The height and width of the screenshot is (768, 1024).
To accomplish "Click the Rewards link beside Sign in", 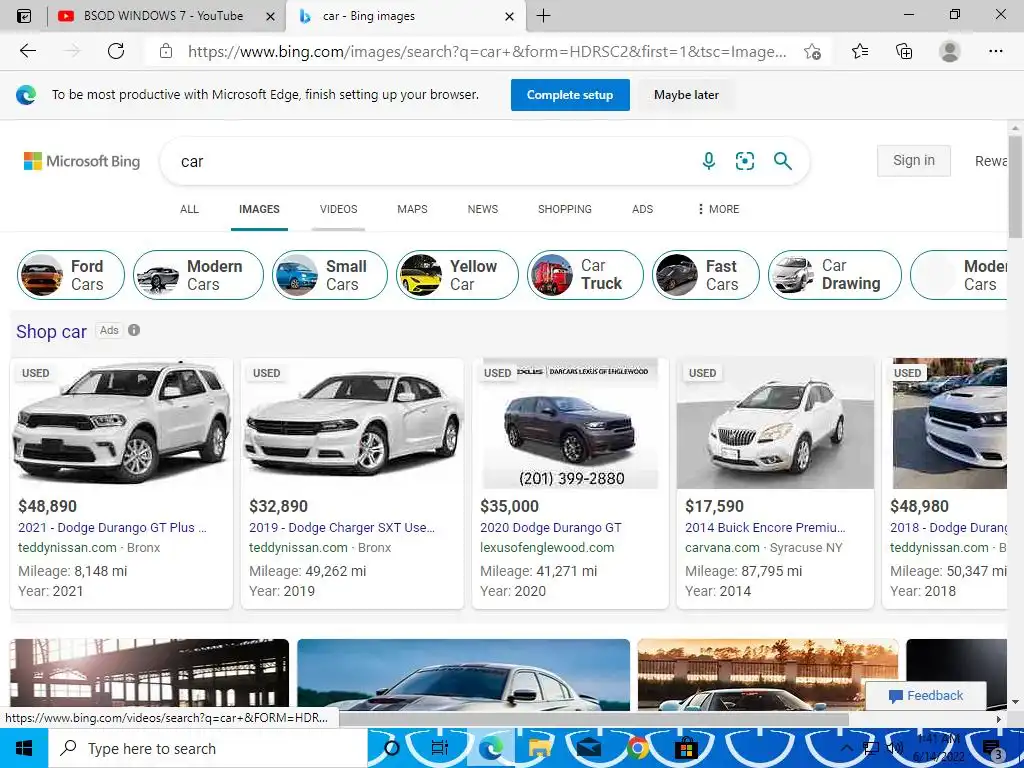I will click(x=991, y=161).
